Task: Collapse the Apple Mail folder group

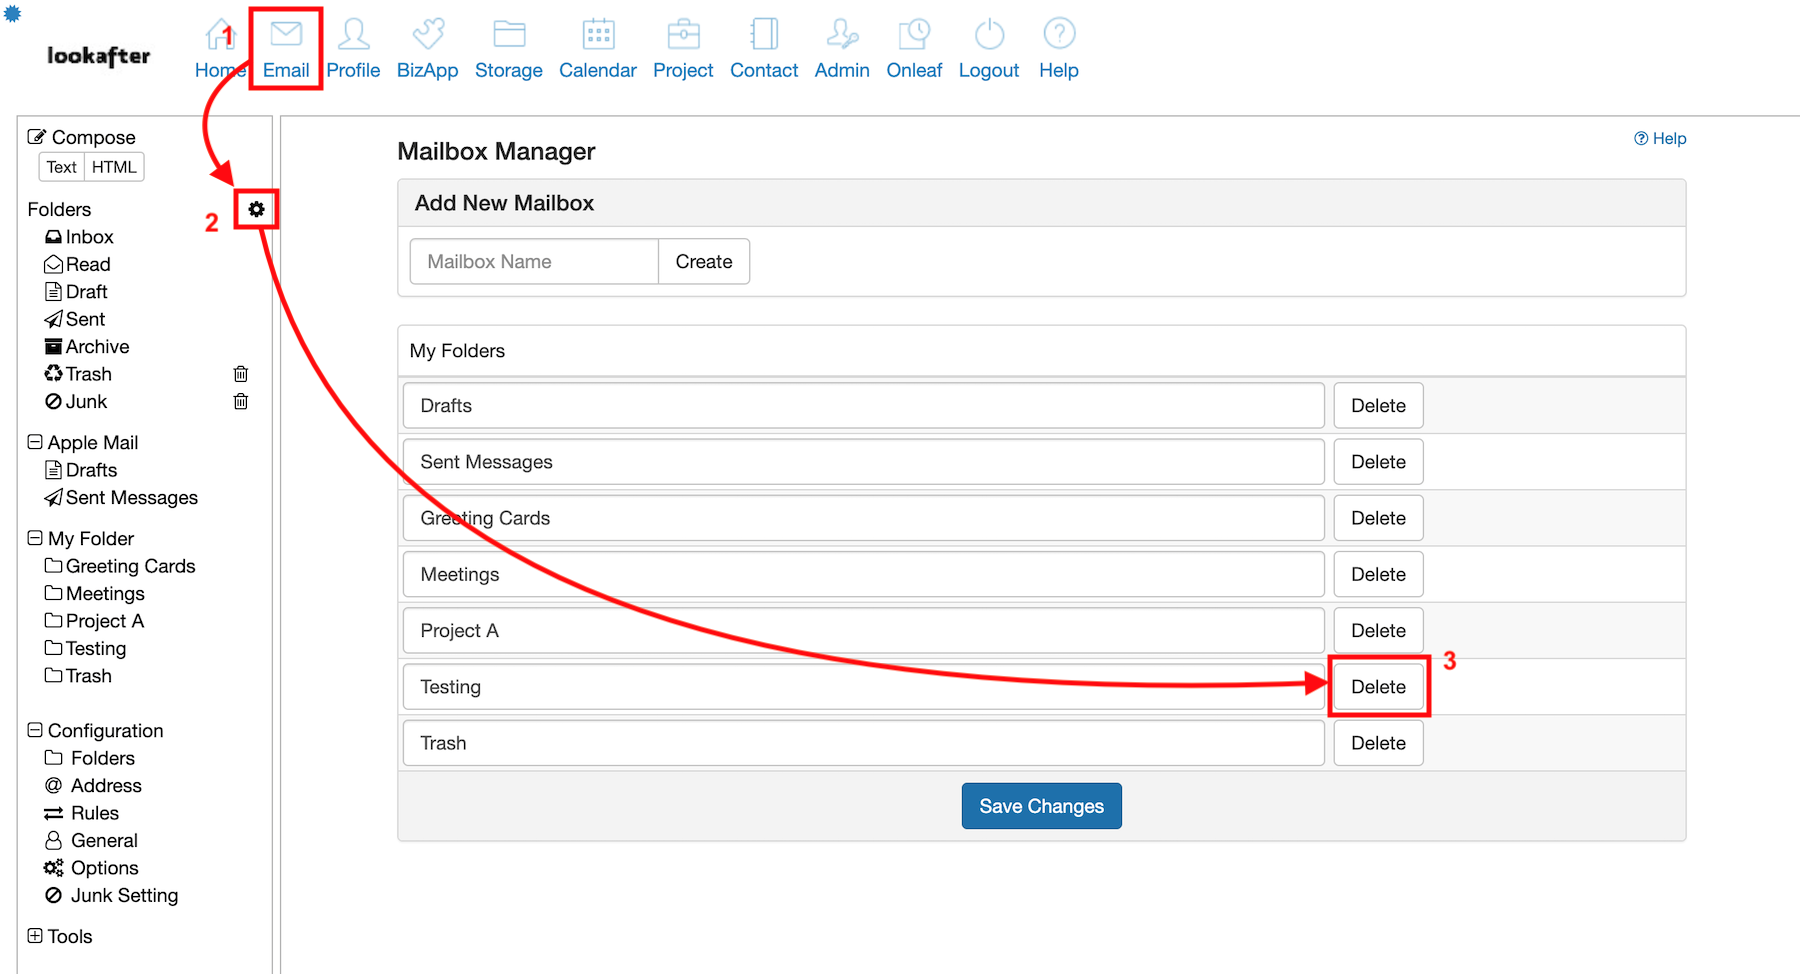Action: pos(35,442)
